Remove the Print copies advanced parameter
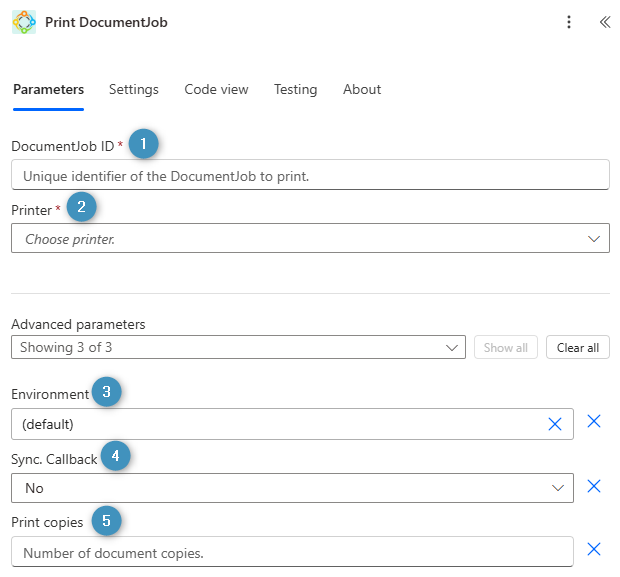 click(593, 549)
